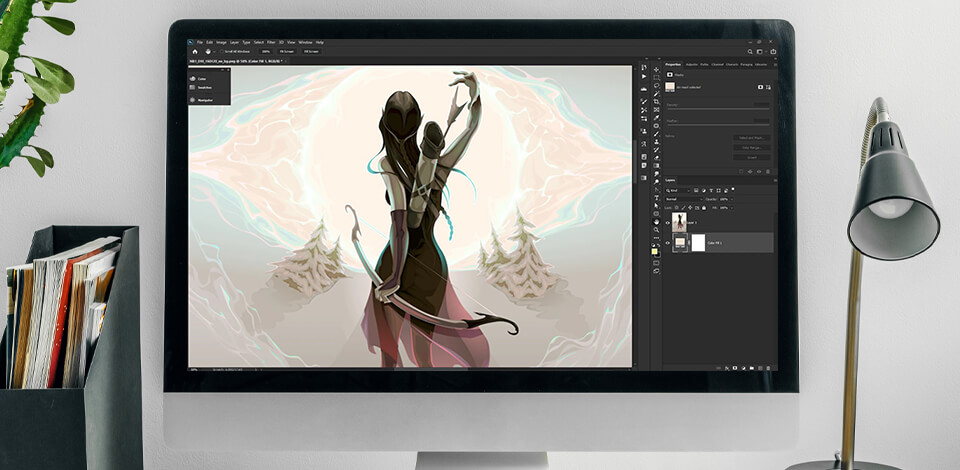Click the Select and Mask button
Image resolution: width=960 pixels, height=470 pixels.
pos(752,138)
